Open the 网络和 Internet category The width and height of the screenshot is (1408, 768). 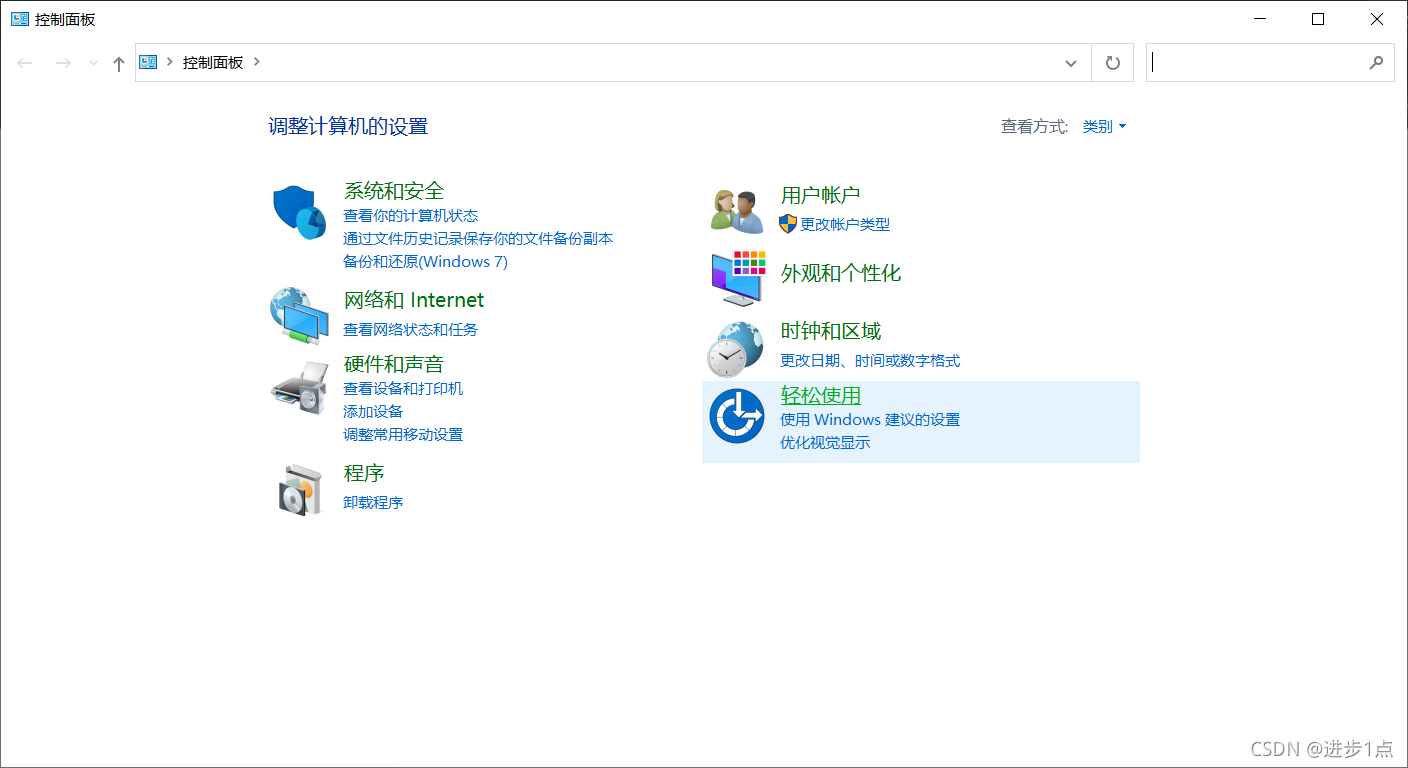click(414, 300)
